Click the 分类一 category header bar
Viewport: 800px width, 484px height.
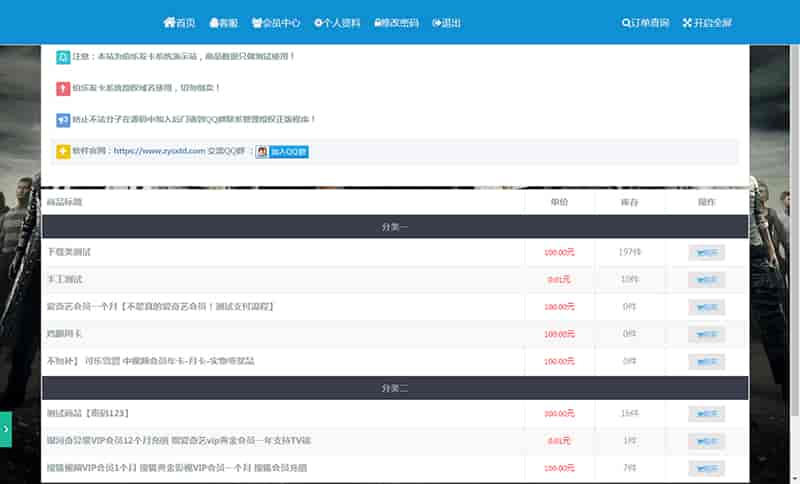click(x=395, y=227)
